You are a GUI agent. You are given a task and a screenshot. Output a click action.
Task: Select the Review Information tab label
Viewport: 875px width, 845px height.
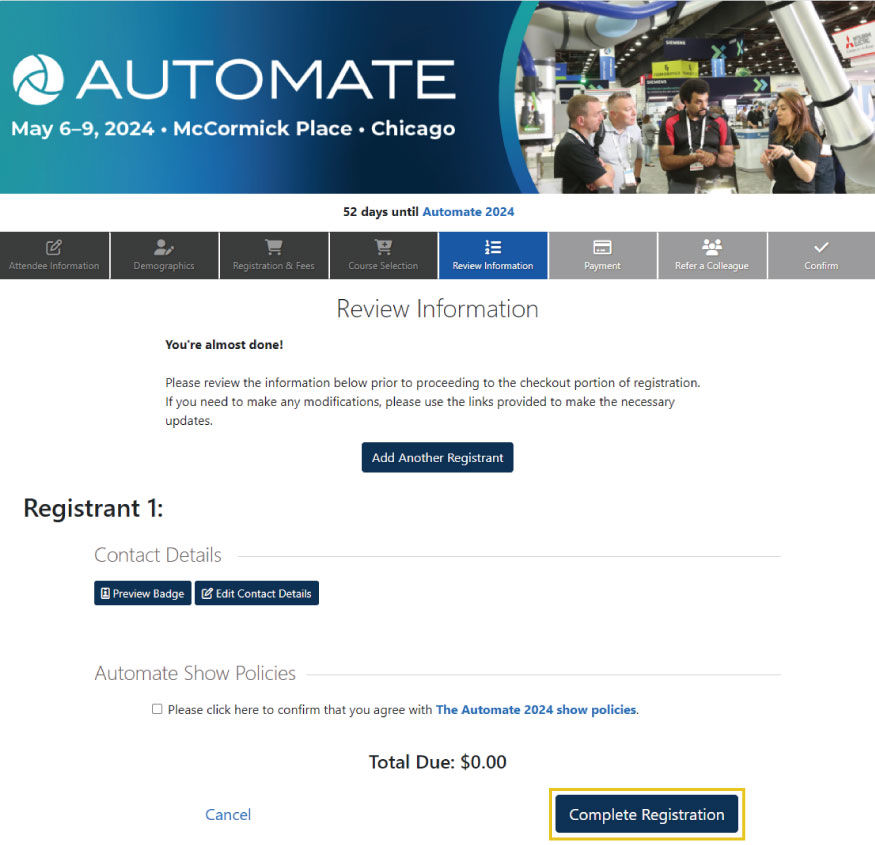[493, 266]
